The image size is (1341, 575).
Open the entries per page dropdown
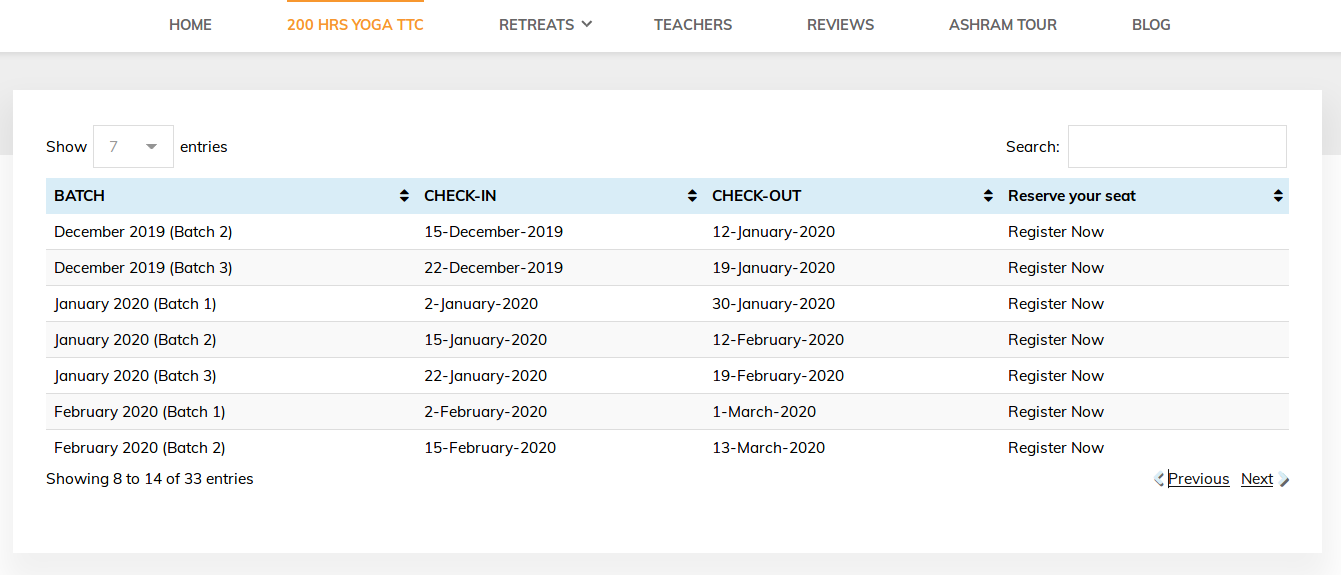pyautogui.click(x=133, y=146)
